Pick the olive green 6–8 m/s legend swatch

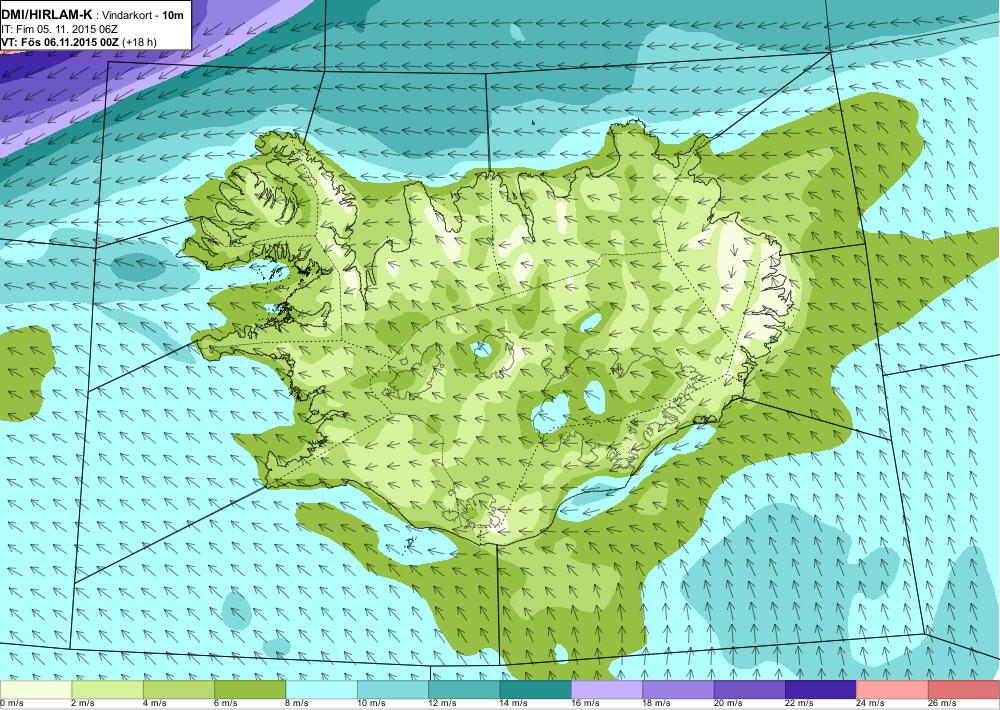(250, 690)
